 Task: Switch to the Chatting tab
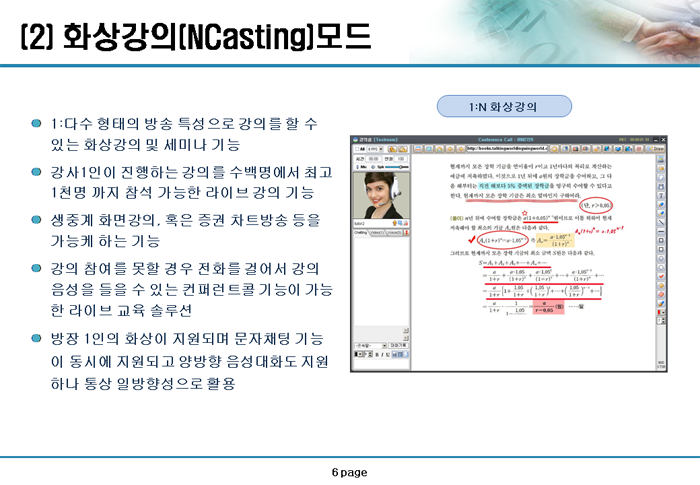pos(361,233)
